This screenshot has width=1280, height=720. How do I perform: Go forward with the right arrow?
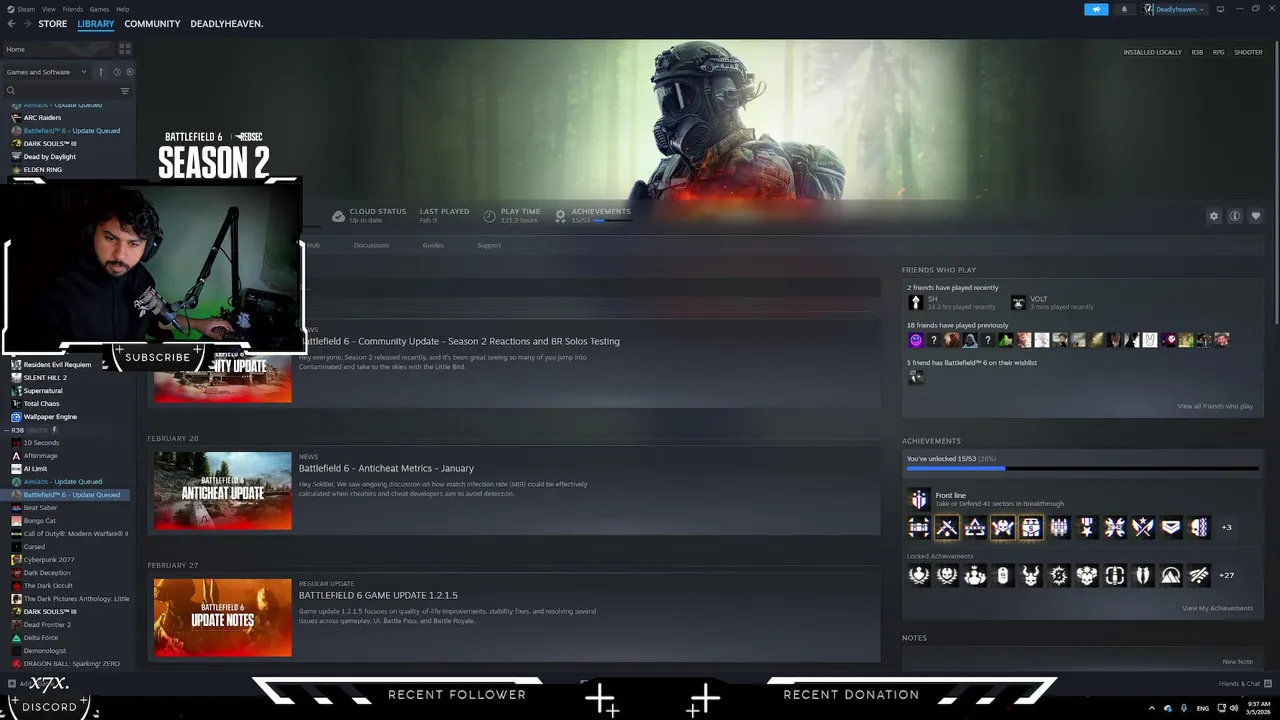tap(26, 24)
